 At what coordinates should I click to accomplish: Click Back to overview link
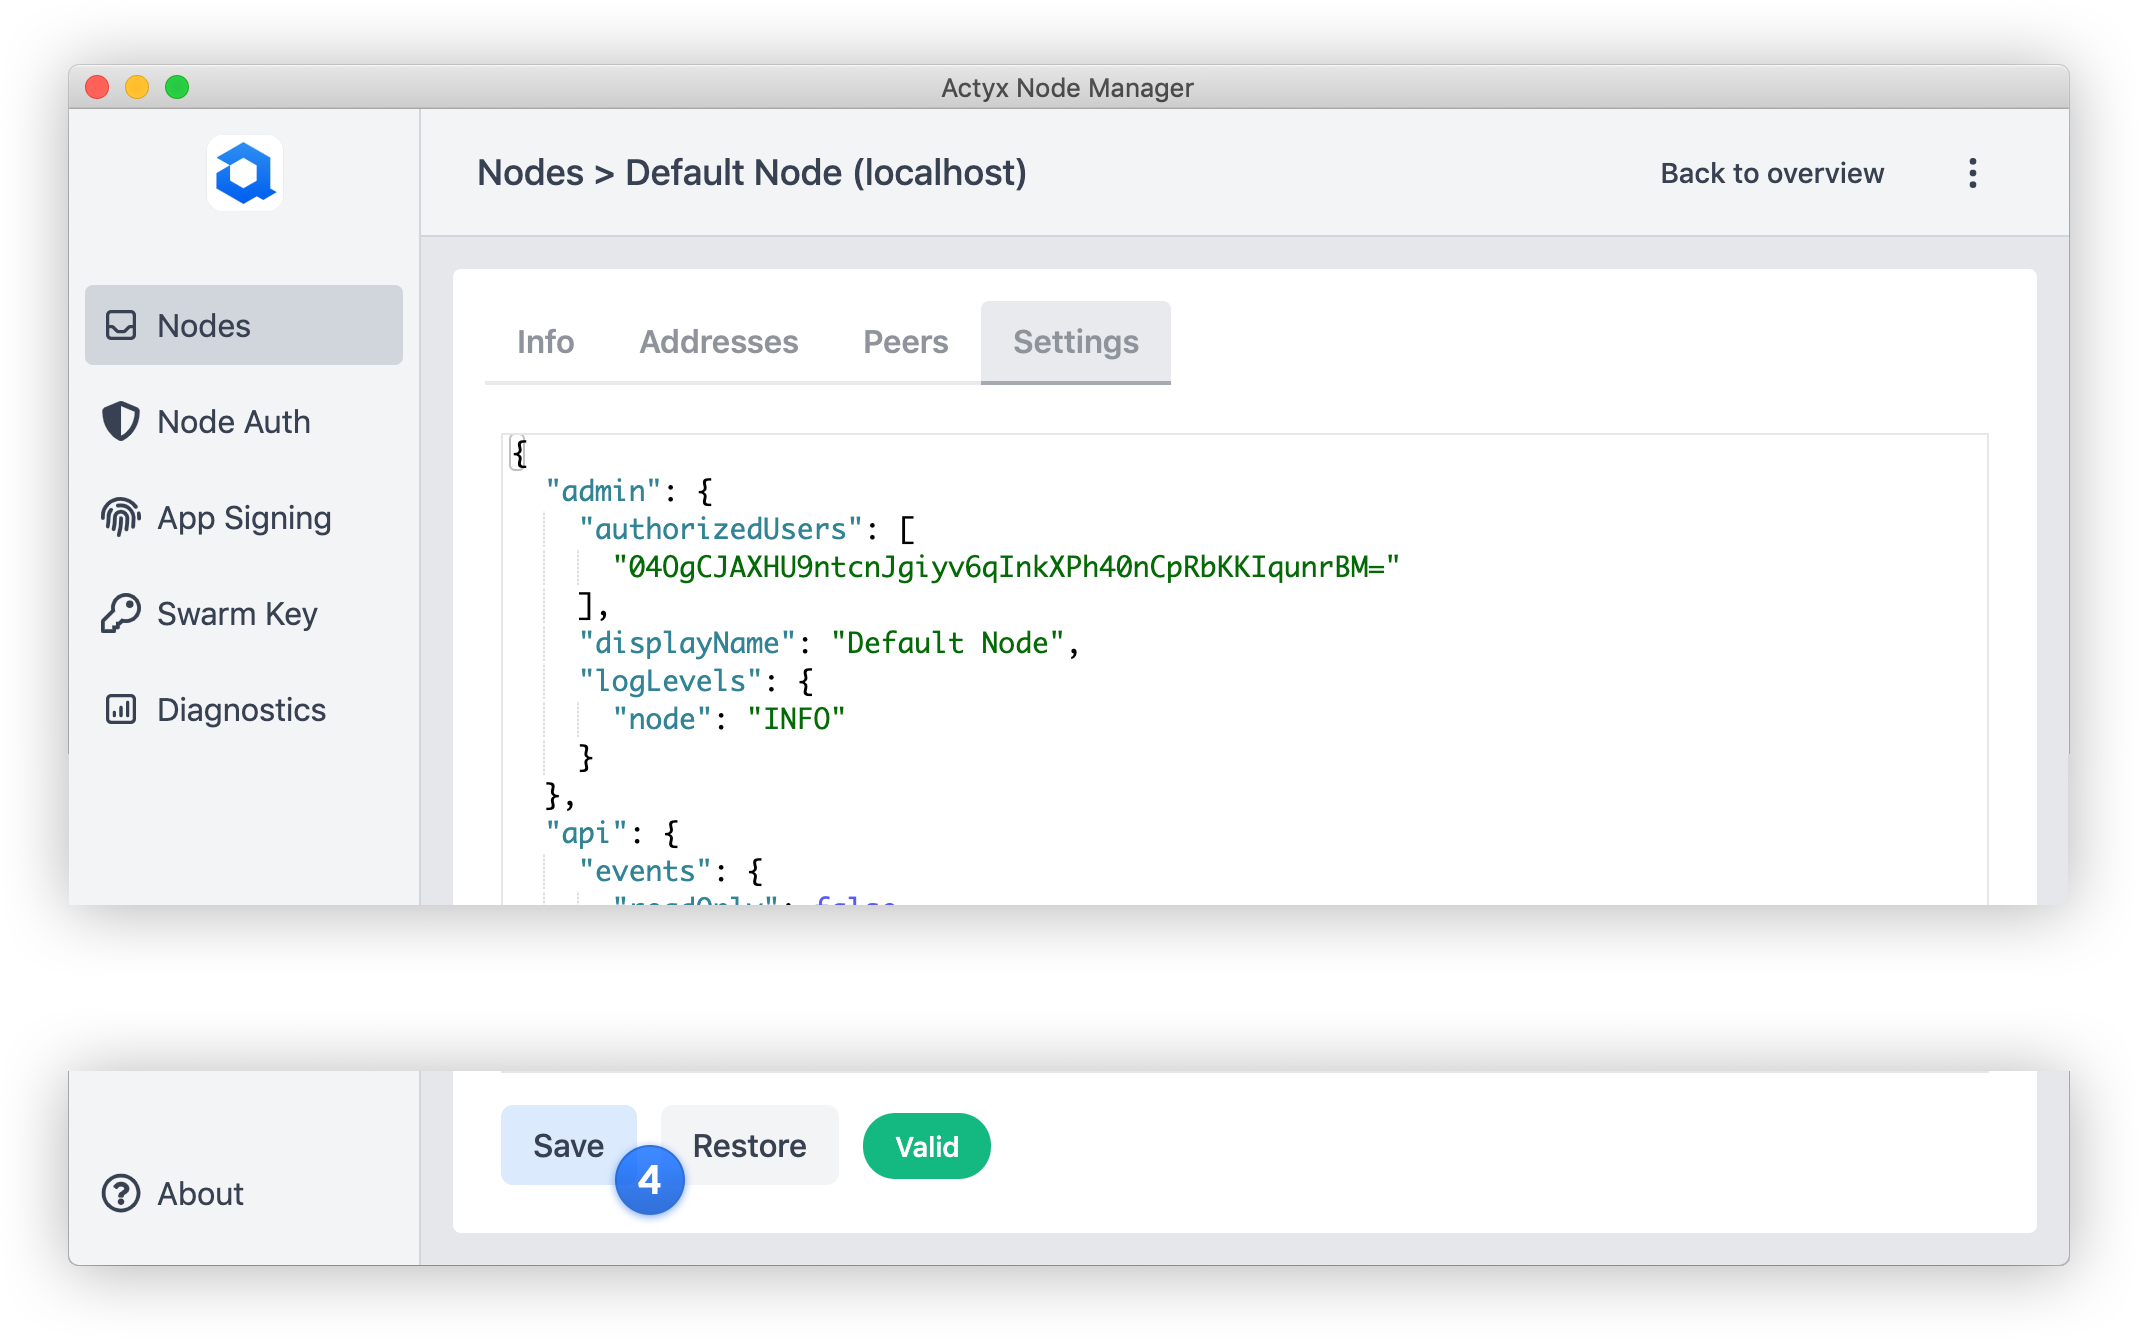coord(1772,173)
